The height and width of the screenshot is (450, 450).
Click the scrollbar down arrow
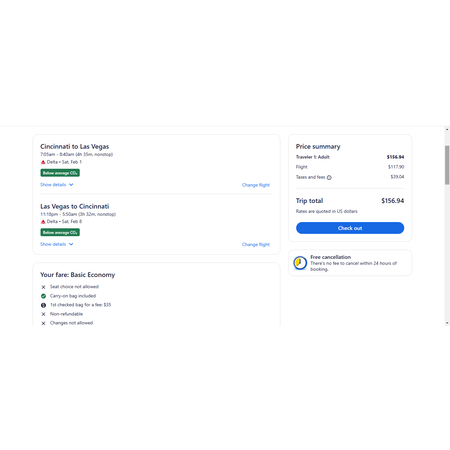[447, 323]
